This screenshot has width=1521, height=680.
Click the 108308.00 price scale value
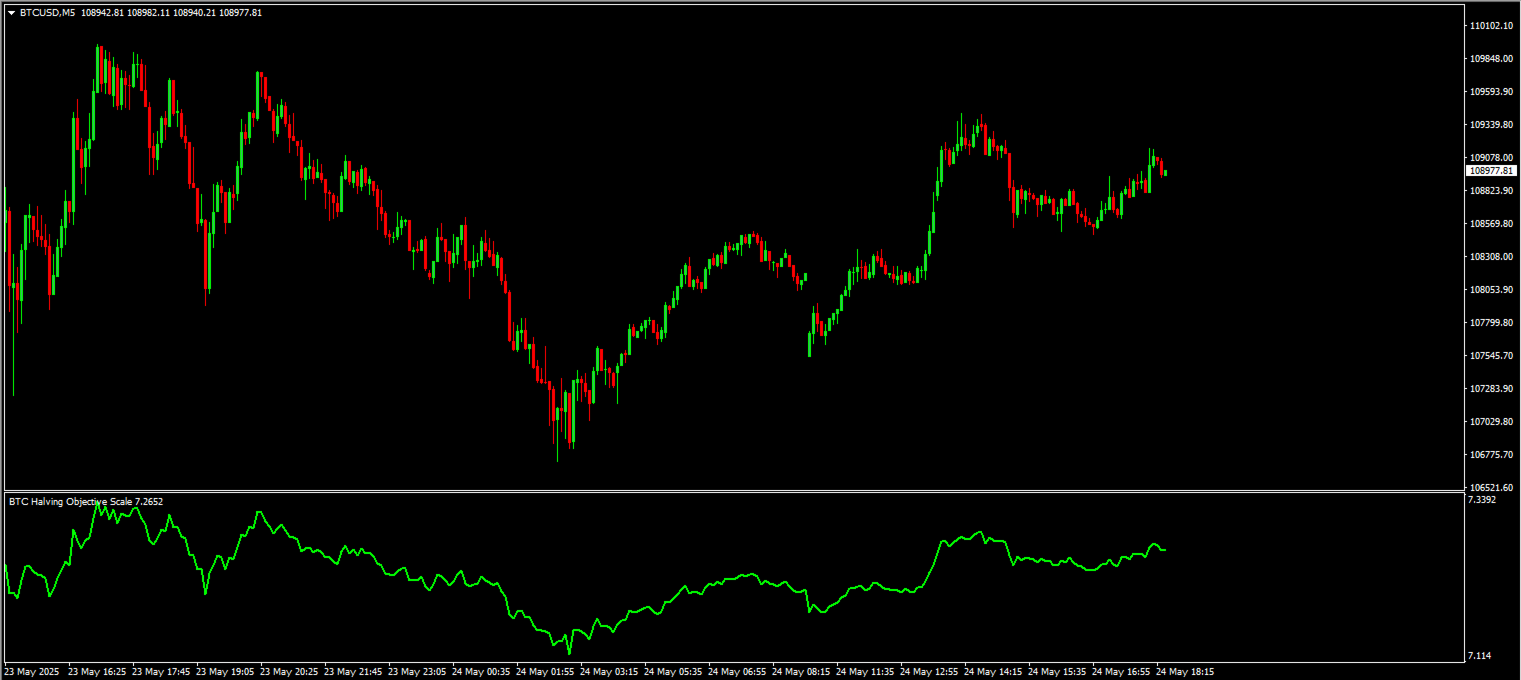[x=1491, y=257]
